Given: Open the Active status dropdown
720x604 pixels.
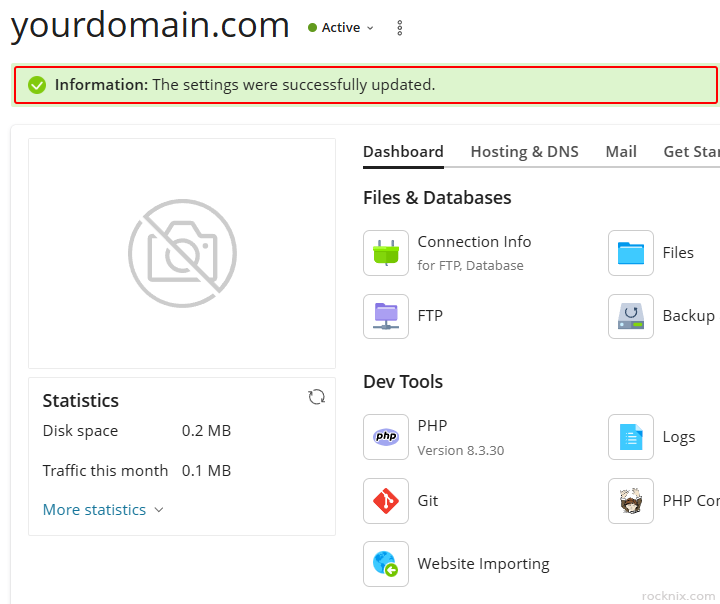Looking at the screenshot, I should [342, 28].
